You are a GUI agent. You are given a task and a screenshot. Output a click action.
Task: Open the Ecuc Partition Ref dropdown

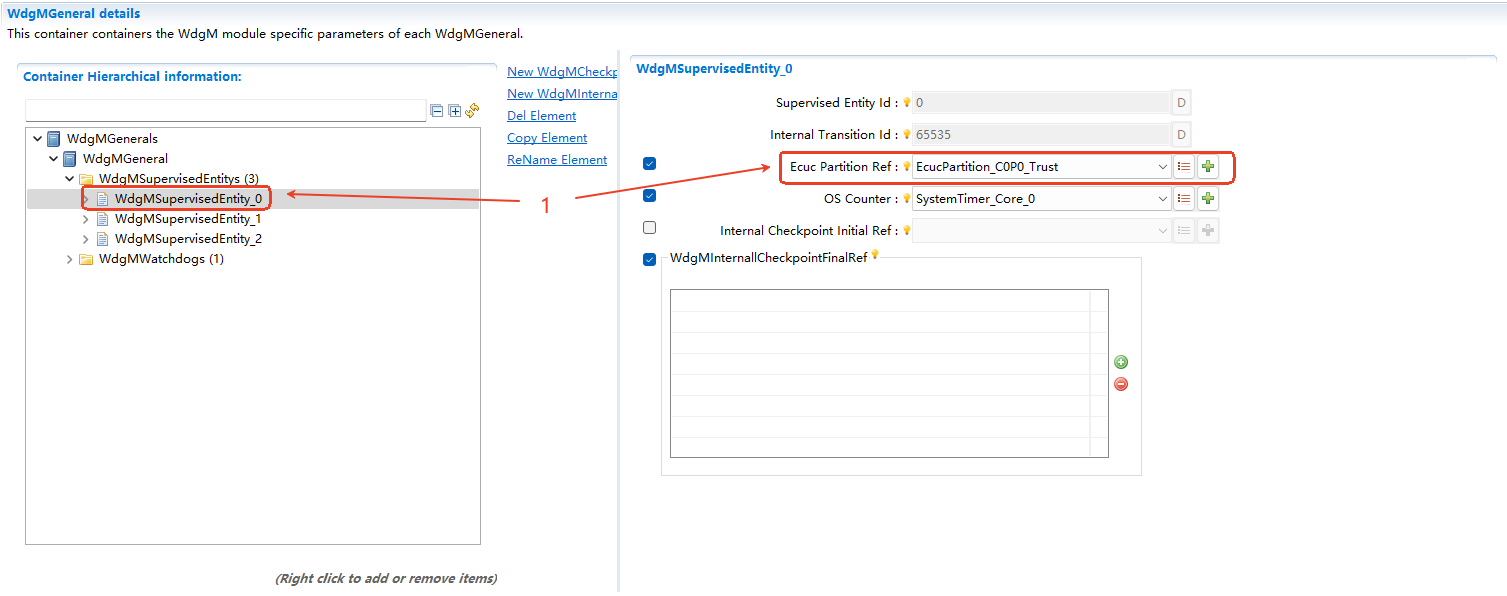click(x=1162, y=166)
